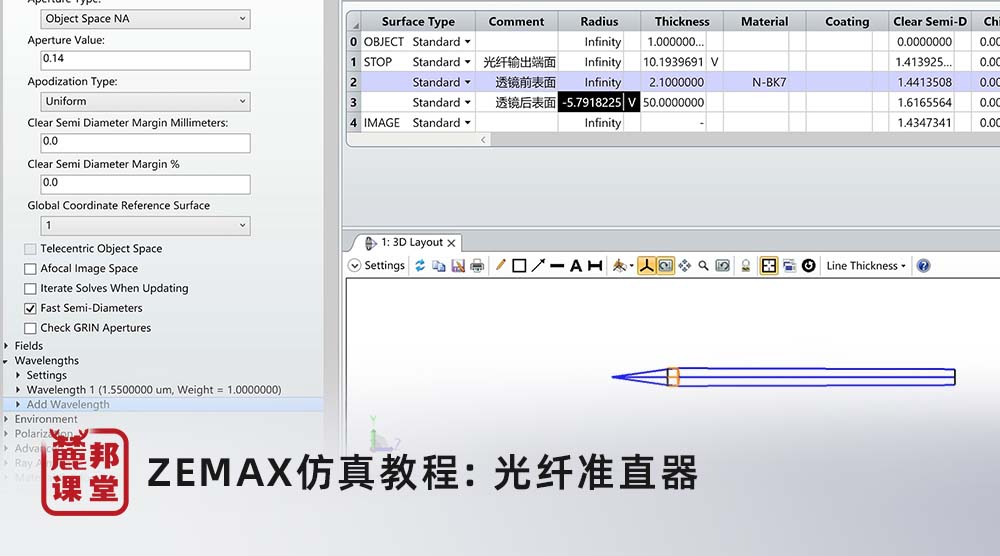The height and width of the screenshot is (556, 1000).
Task: Close the 3D Layout tab
Action: click(452, 243)
